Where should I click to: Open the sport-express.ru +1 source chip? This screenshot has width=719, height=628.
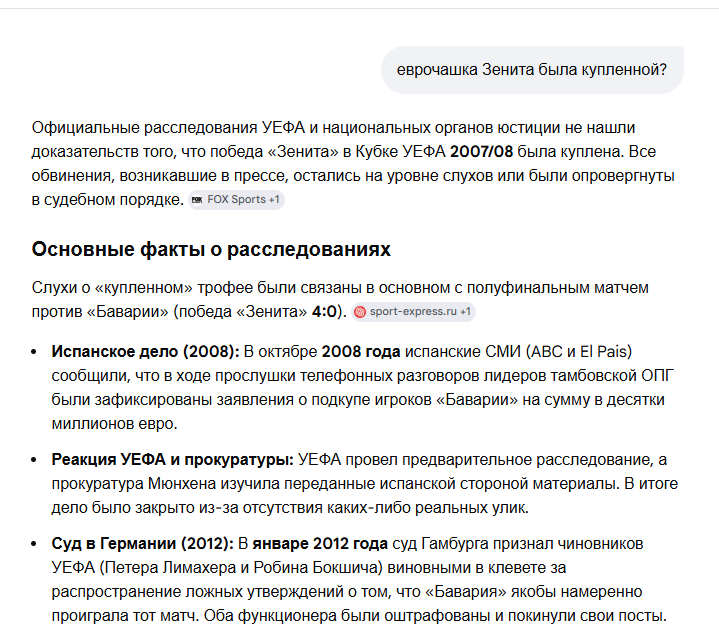[x=413, y=312]
